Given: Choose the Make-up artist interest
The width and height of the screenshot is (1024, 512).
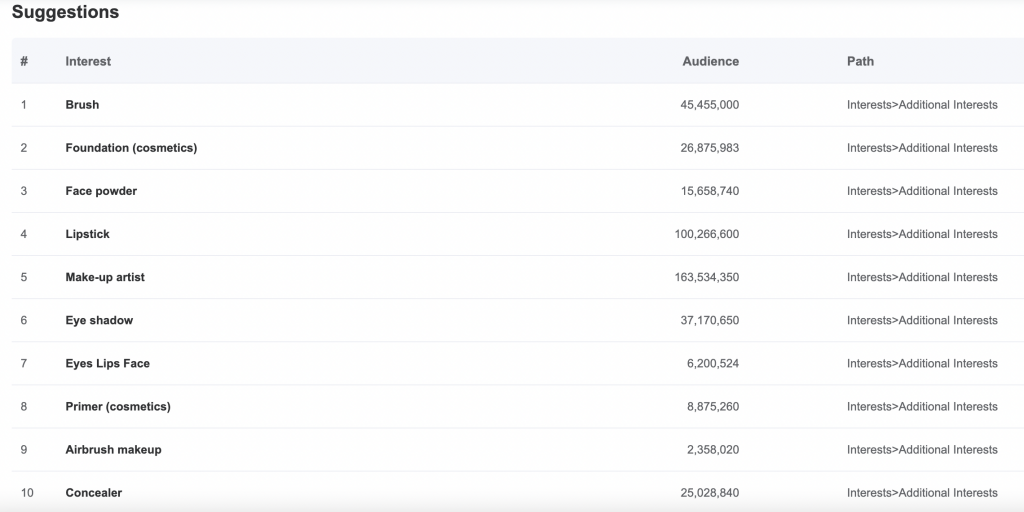Looking at the screenshot, I should pyautogui.click(x=105, y=277).
